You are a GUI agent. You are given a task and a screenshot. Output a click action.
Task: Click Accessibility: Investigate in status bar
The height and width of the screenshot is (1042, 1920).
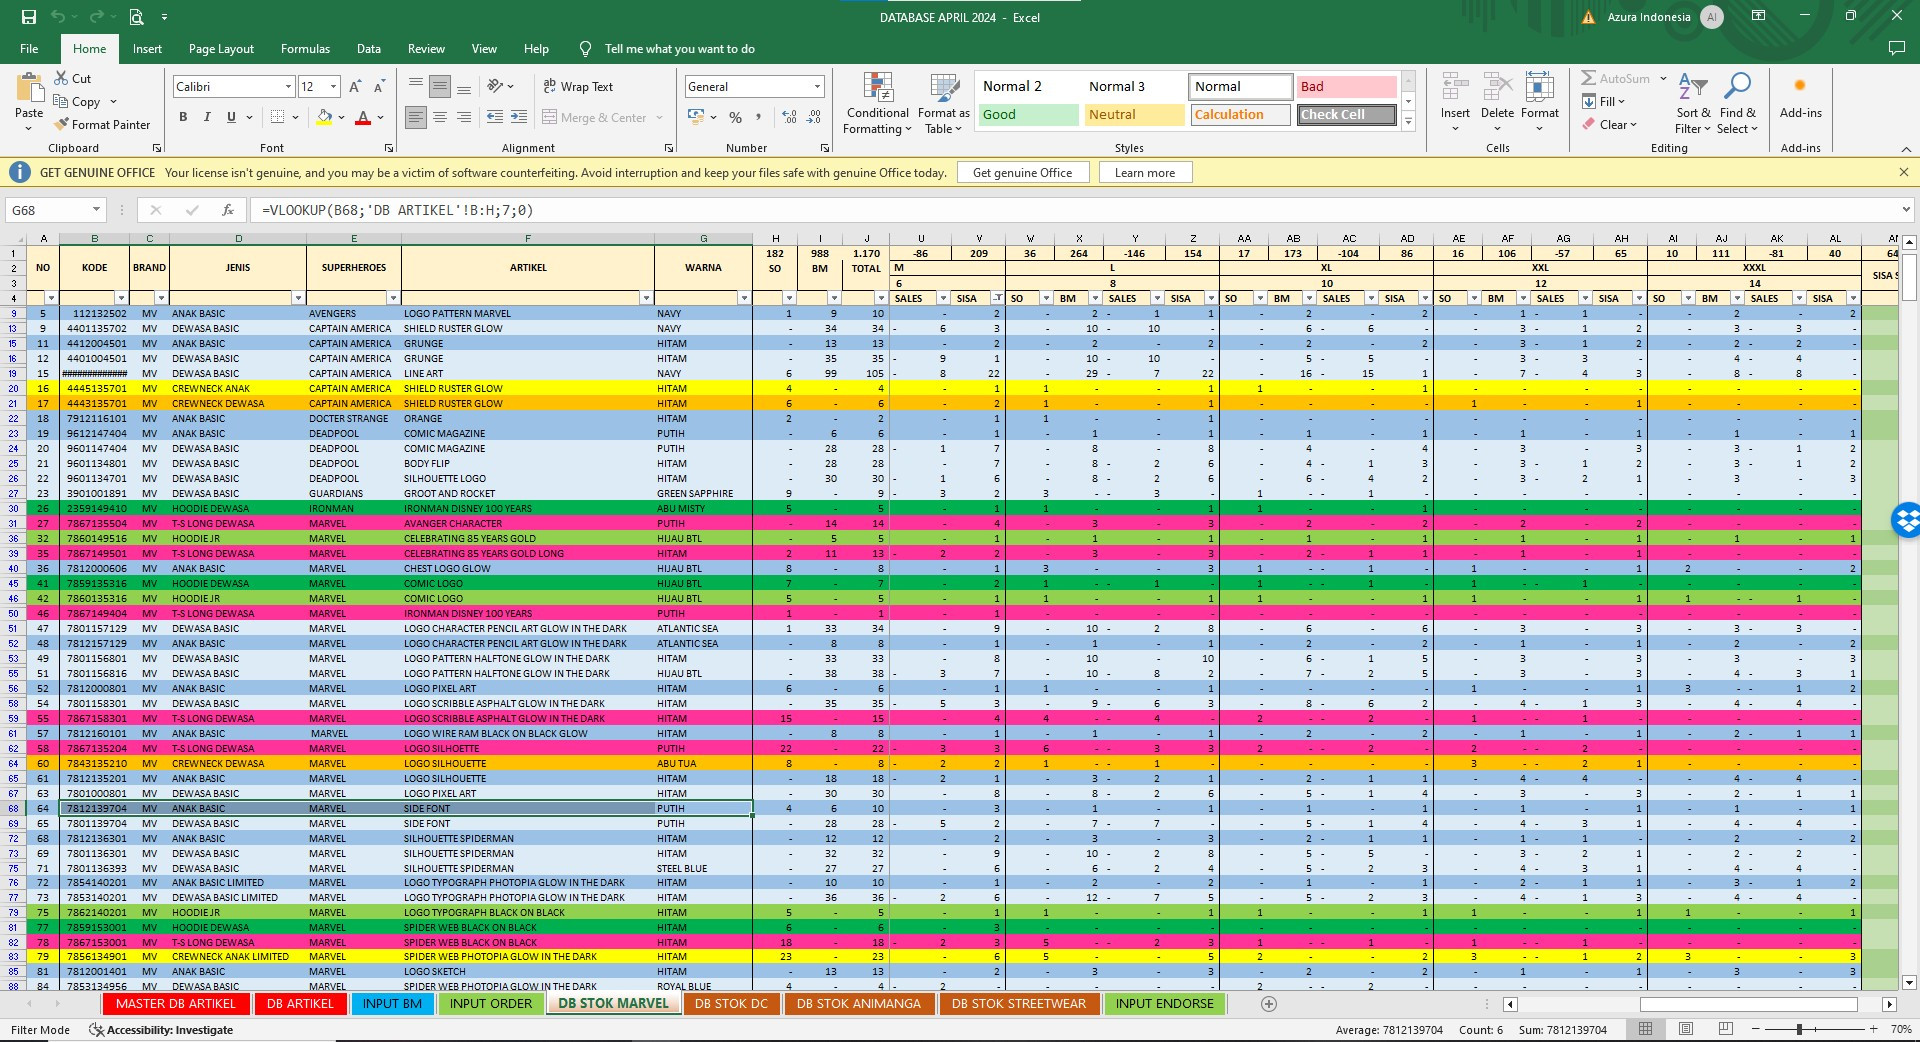coord(161,1030)
